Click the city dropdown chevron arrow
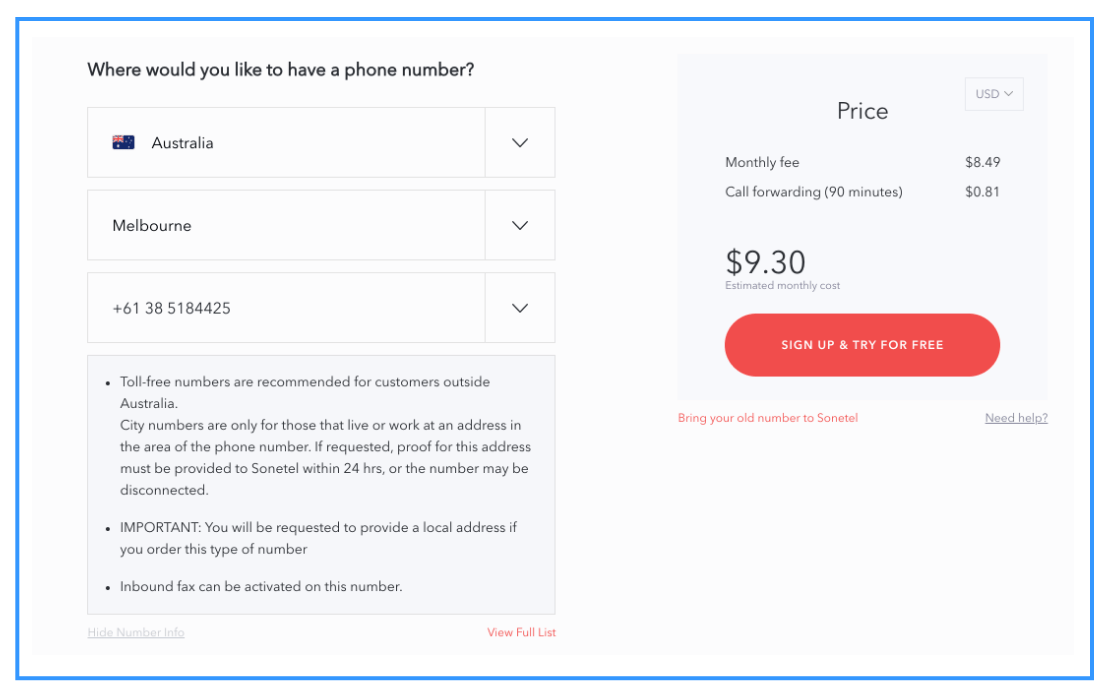Screen dimensions: 1111x697 point(520,225)
